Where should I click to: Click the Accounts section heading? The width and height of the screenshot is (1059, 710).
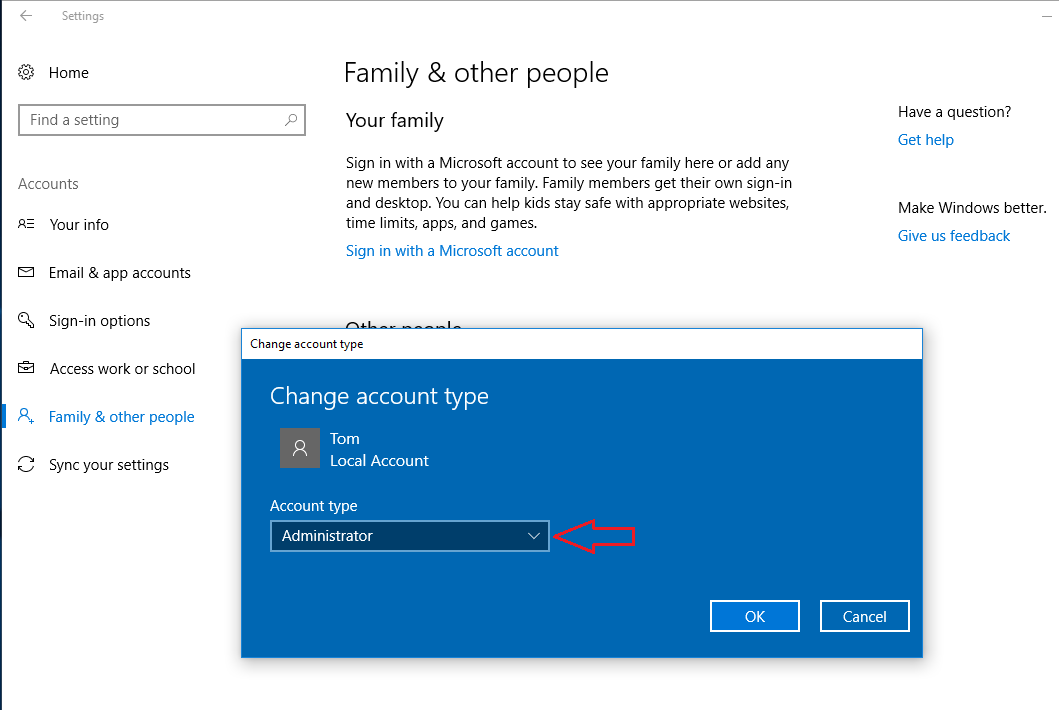48,184
